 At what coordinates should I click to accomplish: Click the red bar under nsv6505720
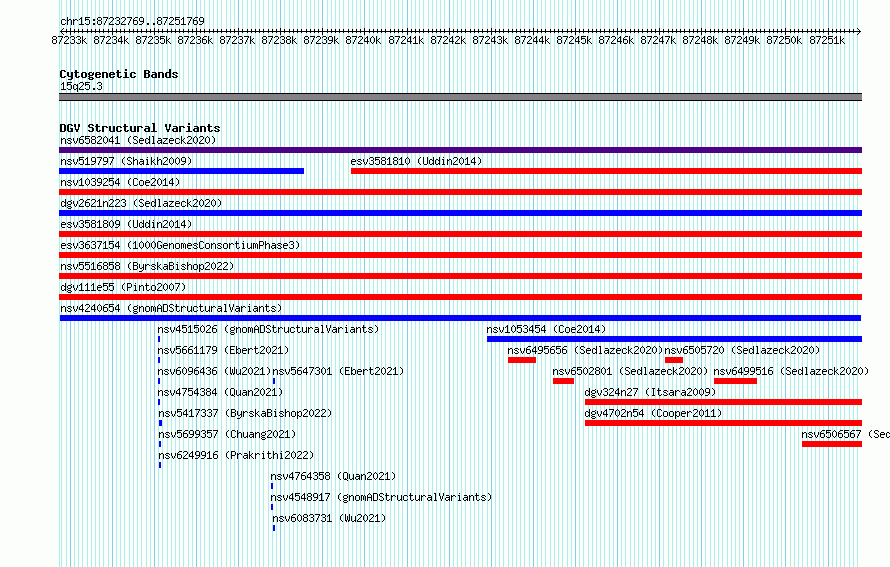[674, 360]
